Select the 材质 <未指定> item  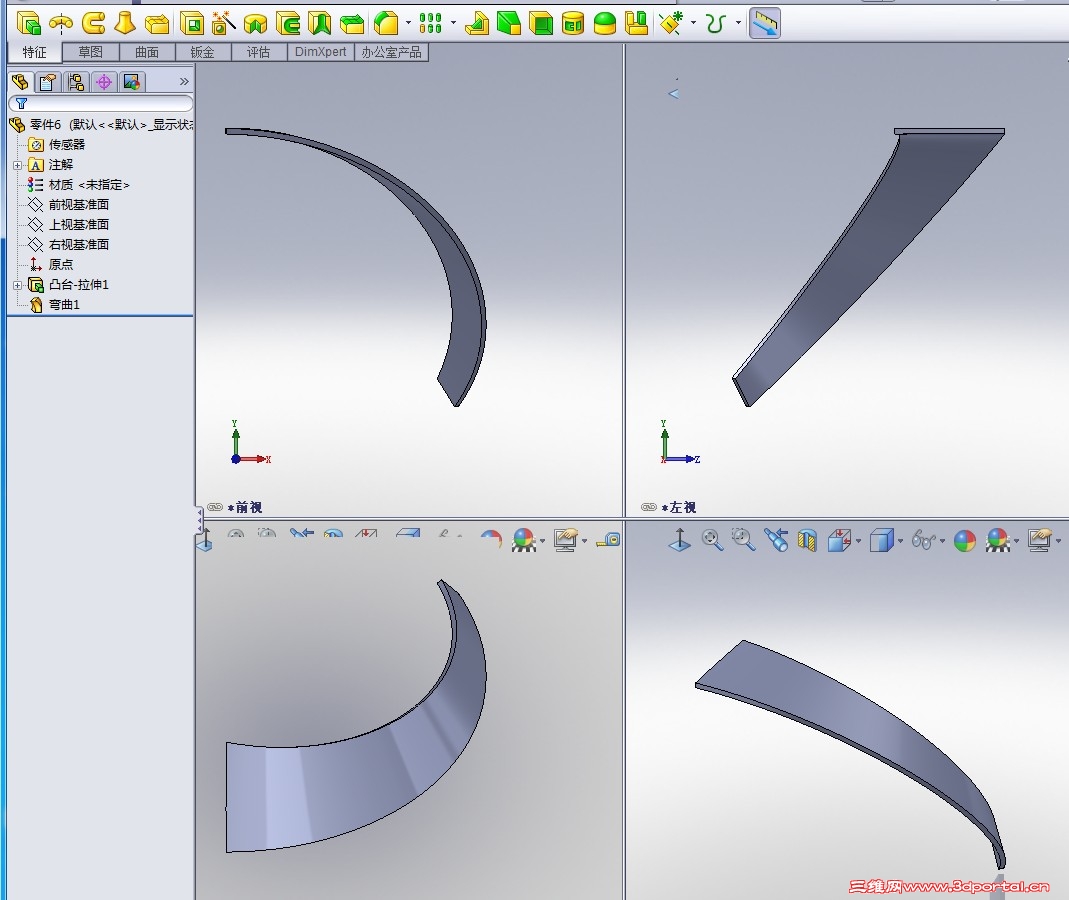click(x=78, y=185)
